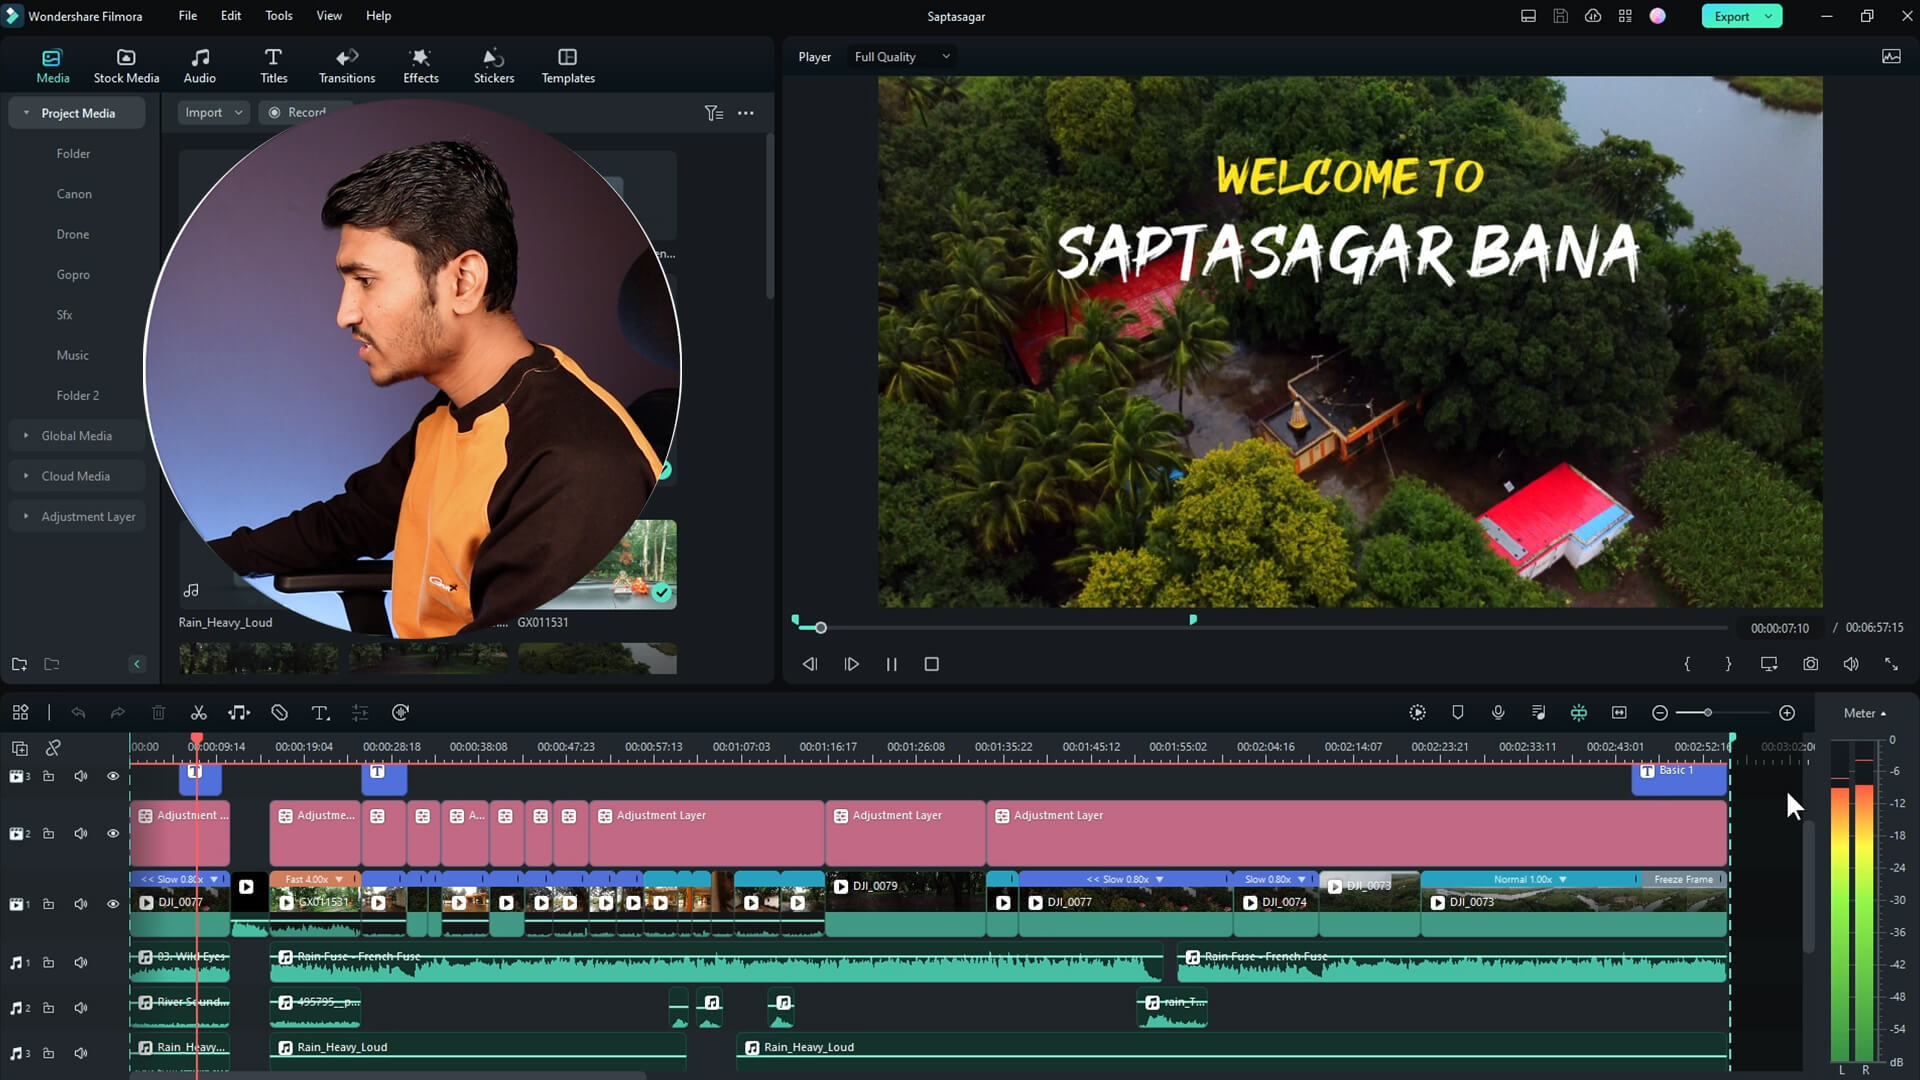The width and height of the screenshot is (1920, 1080).
Task: Select the Gopro folder
Action: tap(73, 275)
